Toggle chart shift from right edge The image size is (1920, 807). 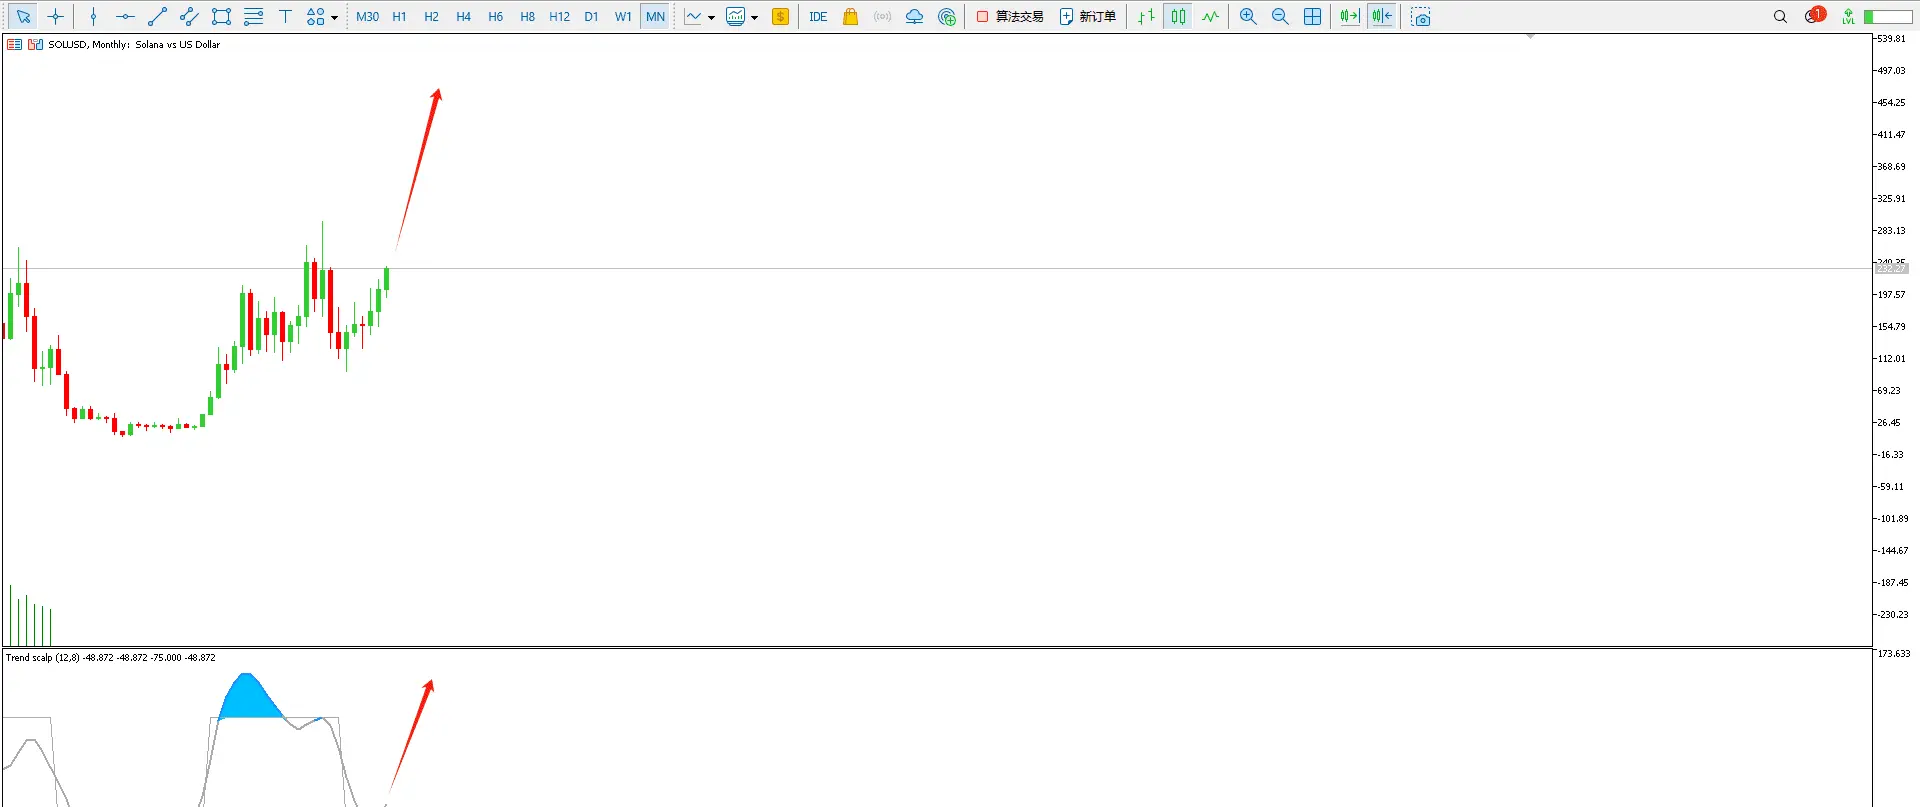pyautogui.click(x=1382, y=16)
